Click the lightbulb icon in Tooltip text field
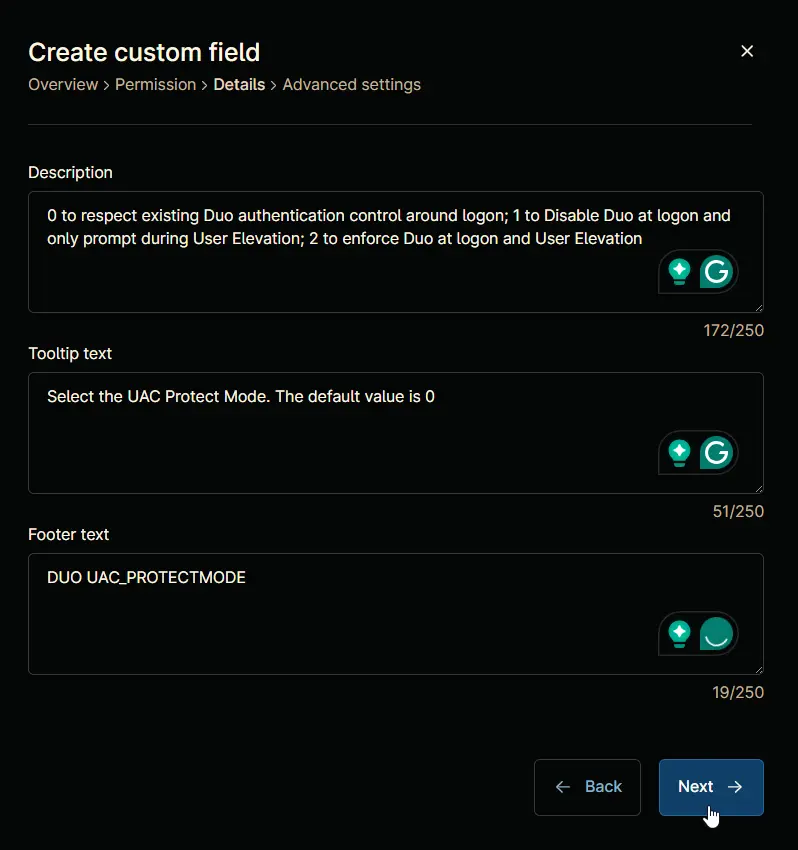 point(679,453)
